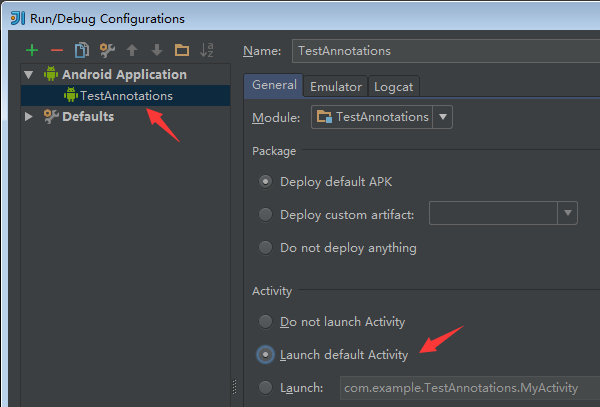Collapse the Android Application tree node

point(29,74)
